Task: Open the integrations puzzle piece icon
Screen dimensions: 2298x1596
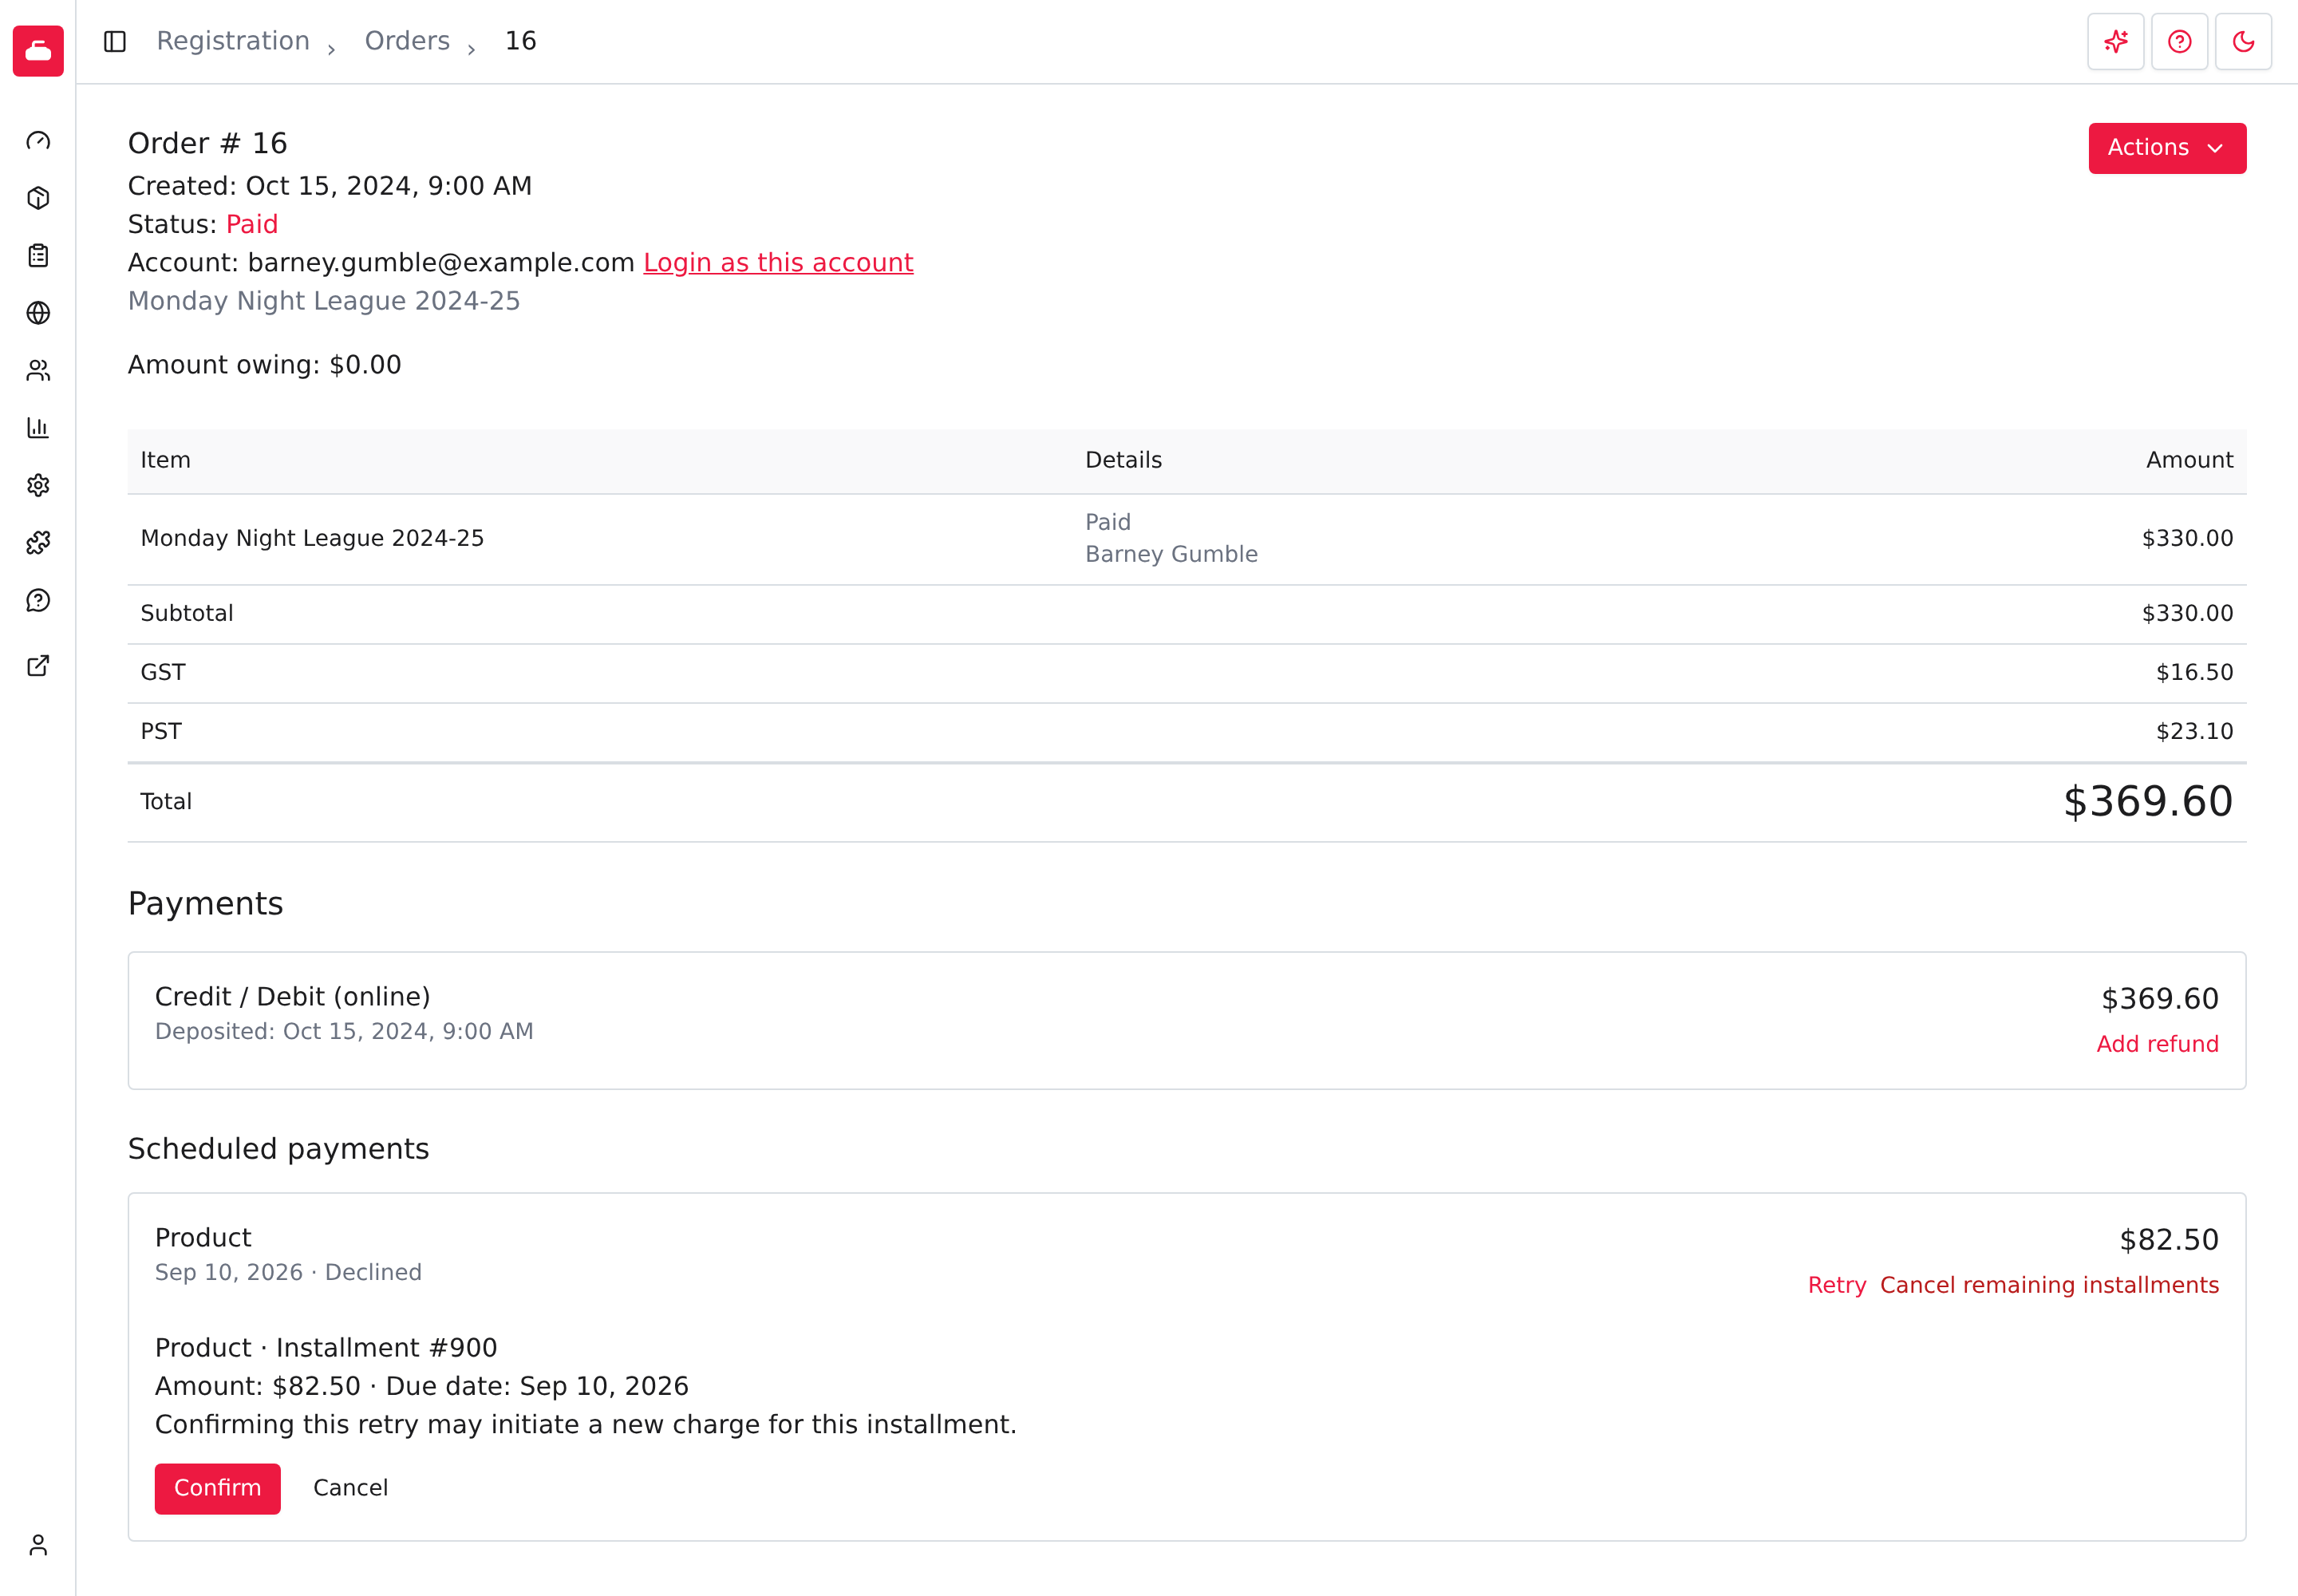Action: pyautogui.click(x=38, y=543)
